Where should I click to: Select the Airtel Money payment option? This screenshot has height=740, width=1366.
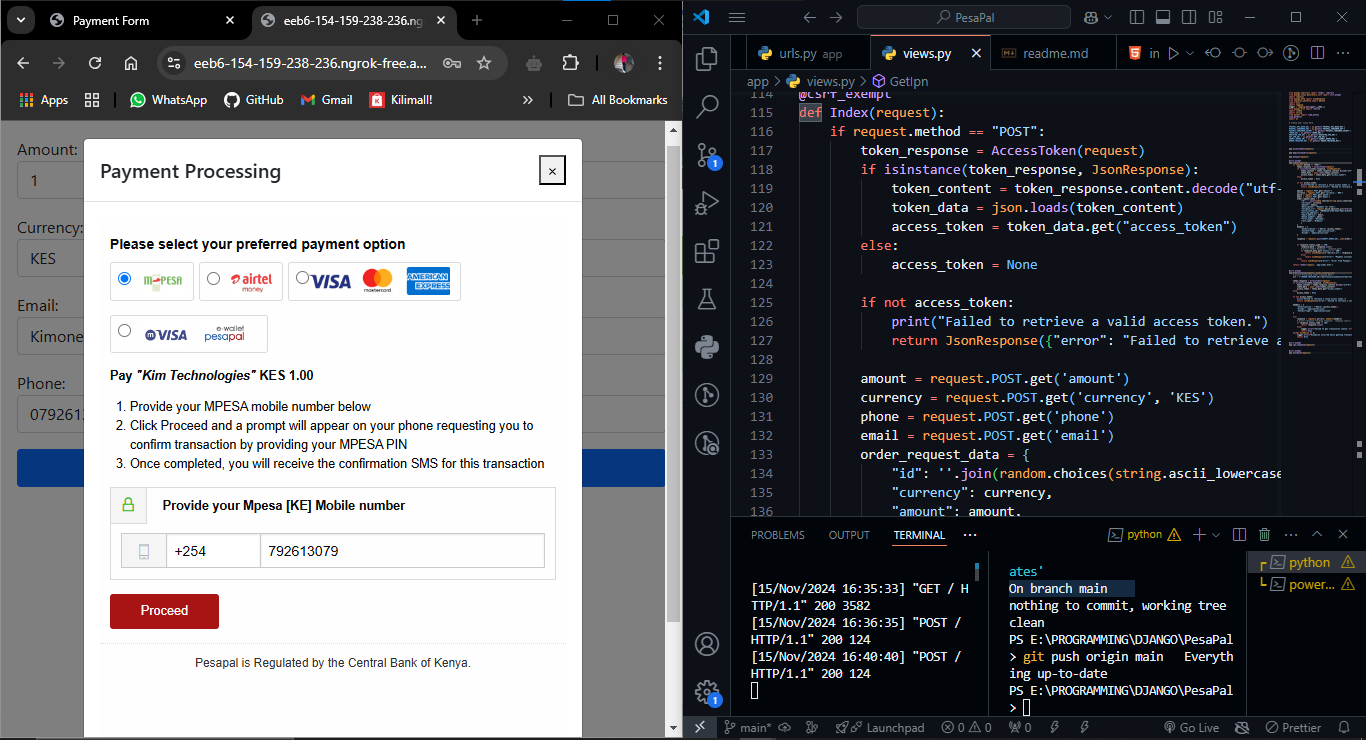[213, 279]
